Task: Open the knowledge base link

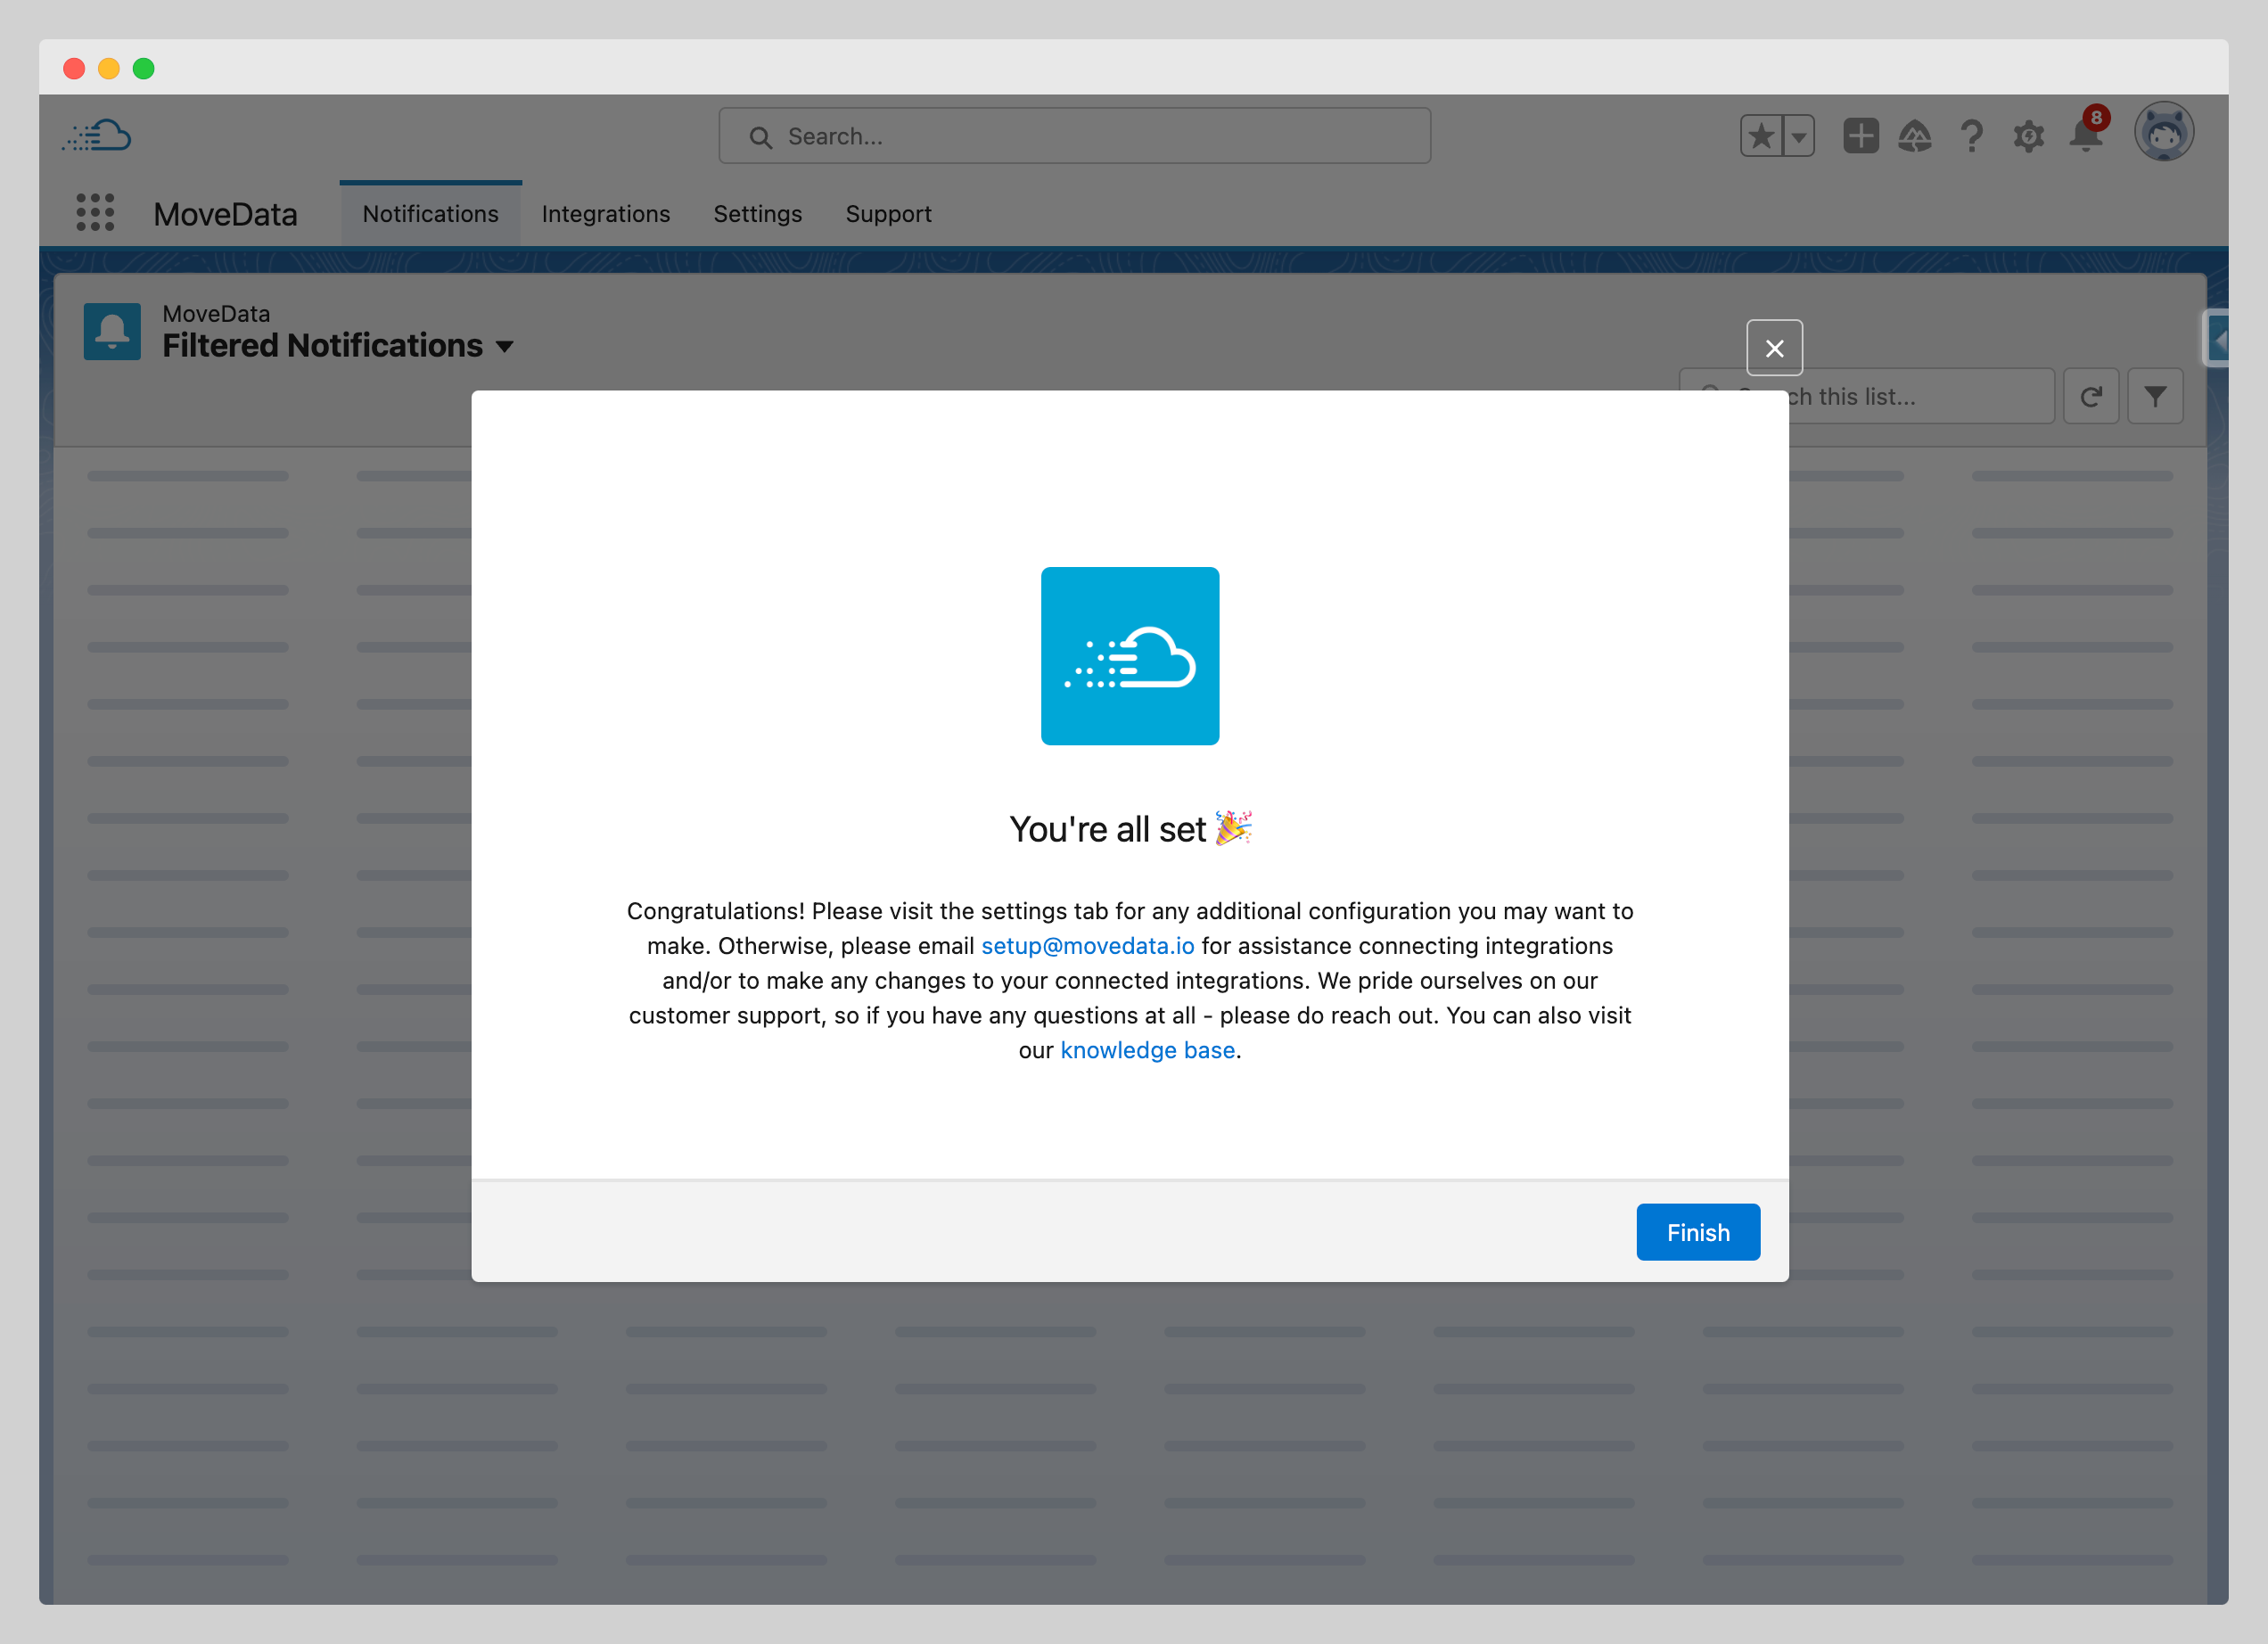Action: 1147,1050
